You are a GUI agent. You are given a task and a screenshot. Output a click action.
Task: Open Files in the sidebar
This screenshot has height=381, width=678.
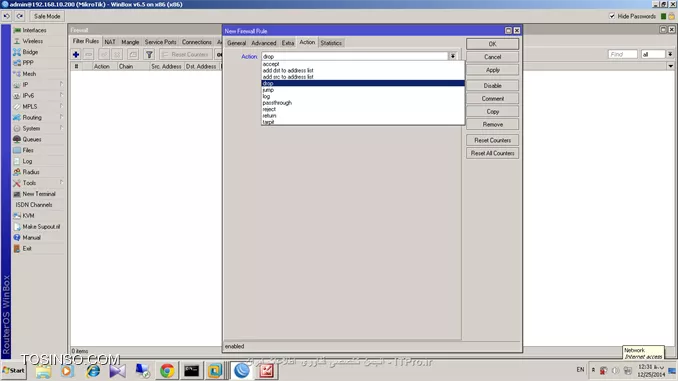tap(28, 150)
